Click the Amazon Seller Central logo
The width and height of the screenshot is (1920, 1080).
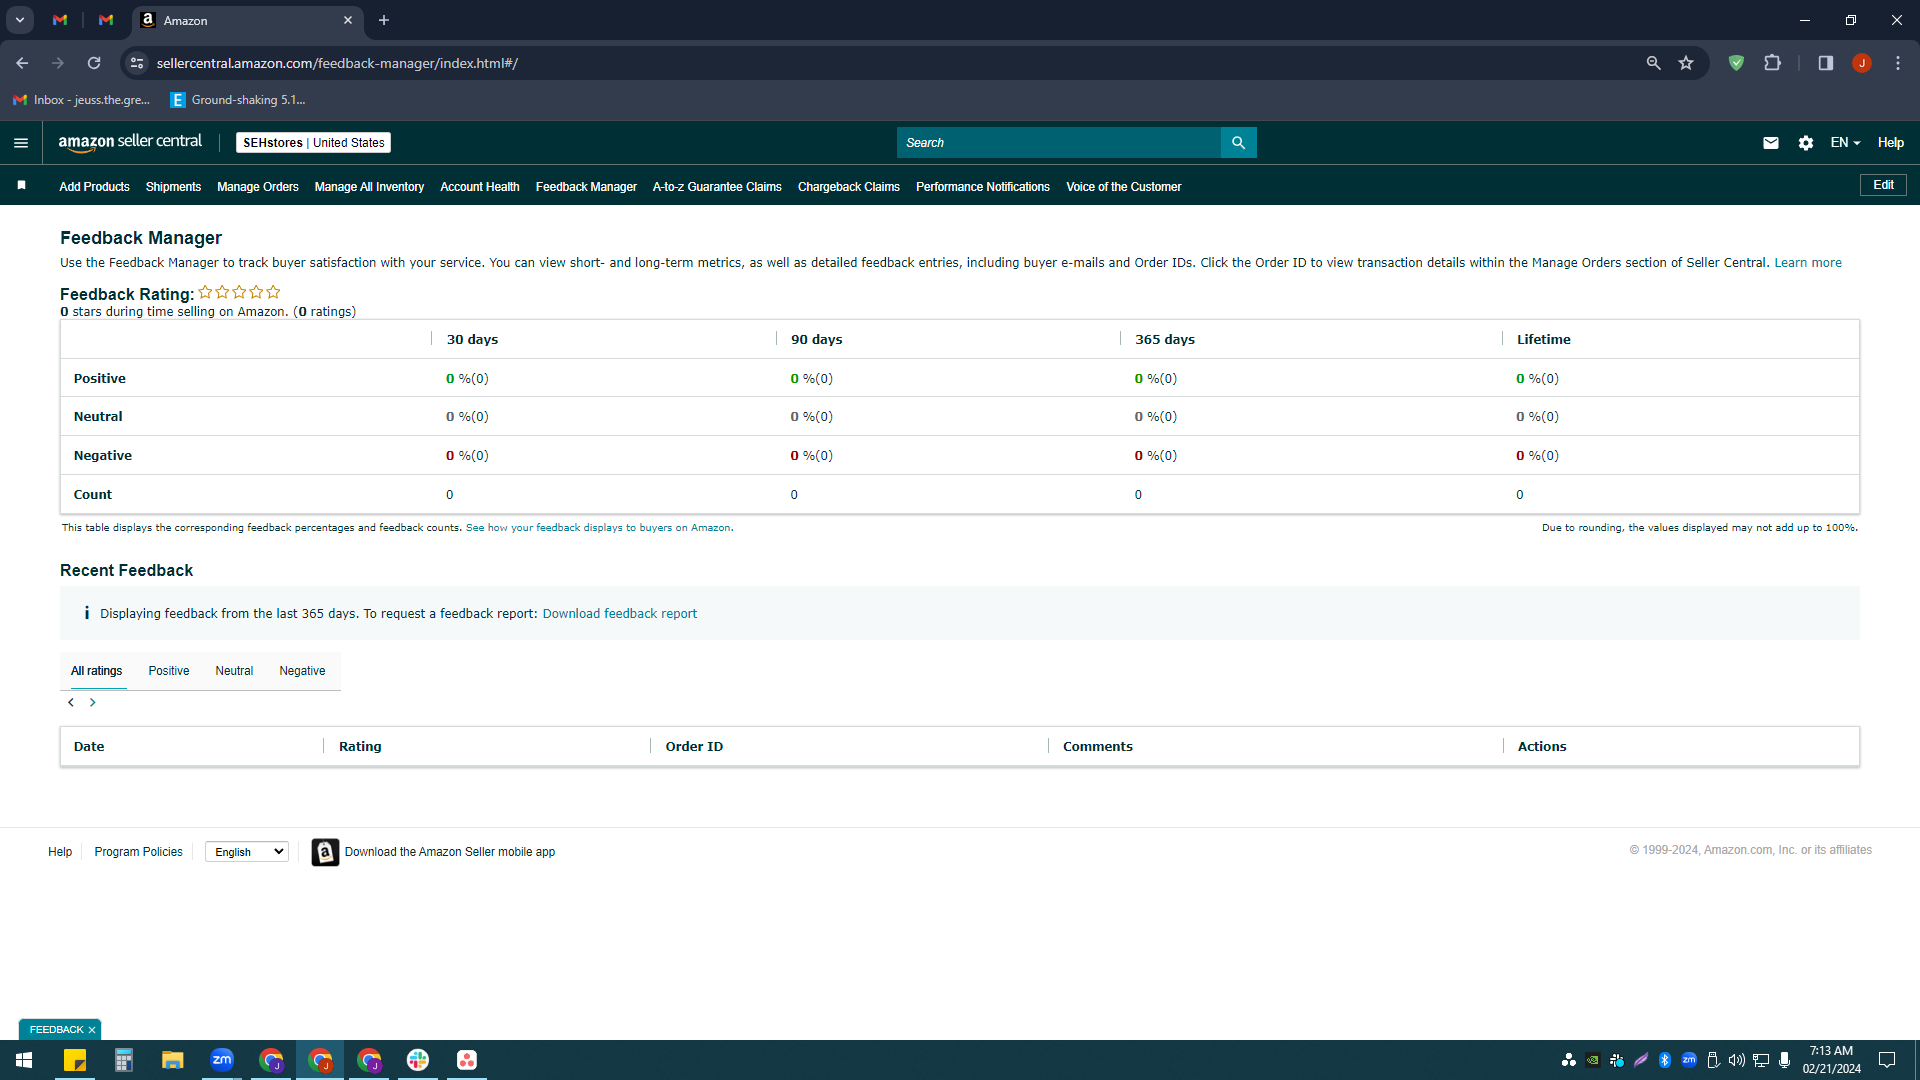(x=130, y=142)
